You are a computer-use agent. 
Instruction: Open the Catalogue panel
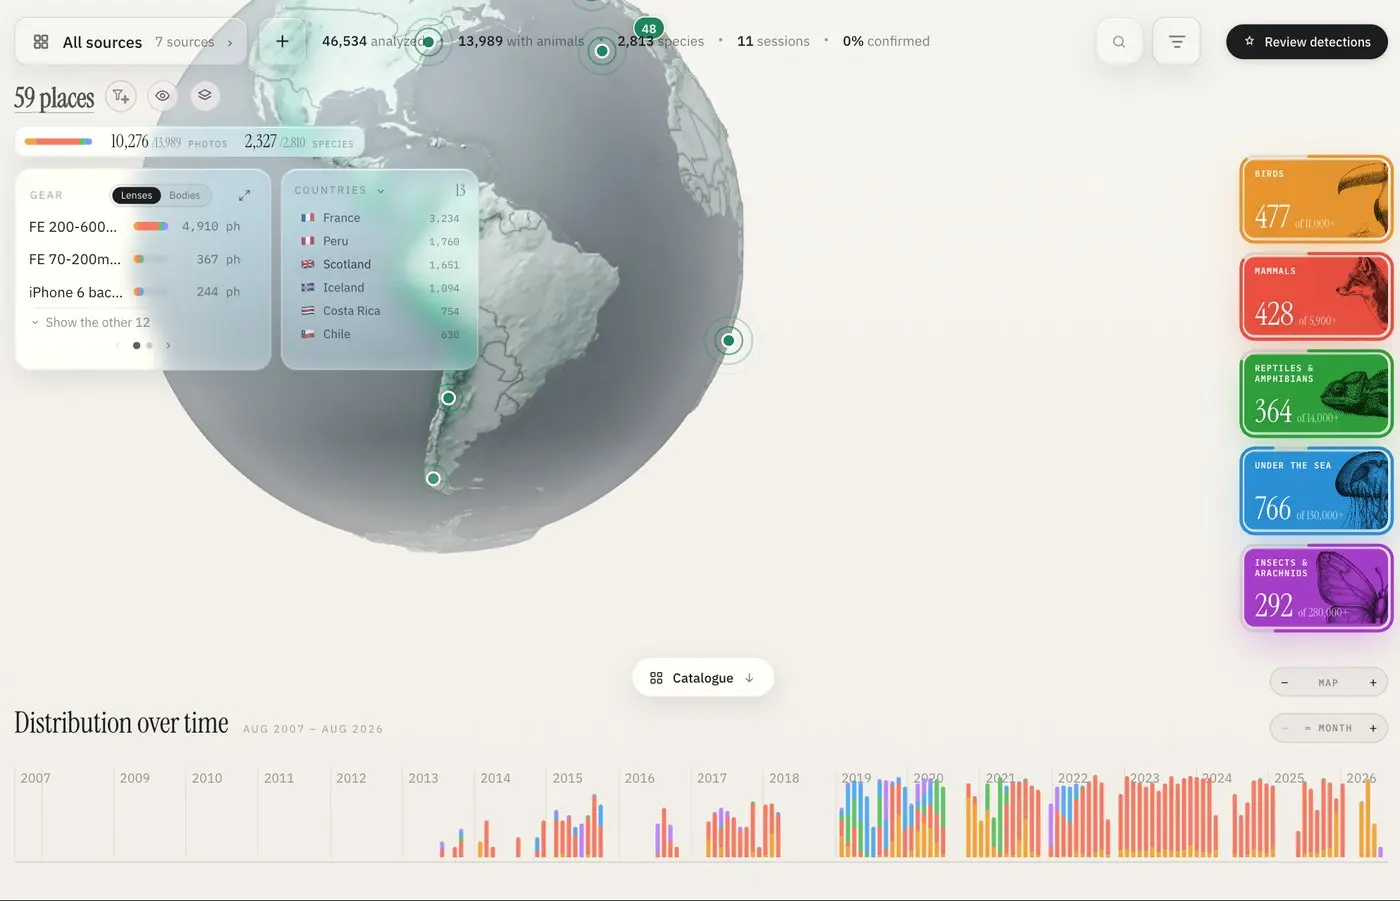click(x=703, y=678)
